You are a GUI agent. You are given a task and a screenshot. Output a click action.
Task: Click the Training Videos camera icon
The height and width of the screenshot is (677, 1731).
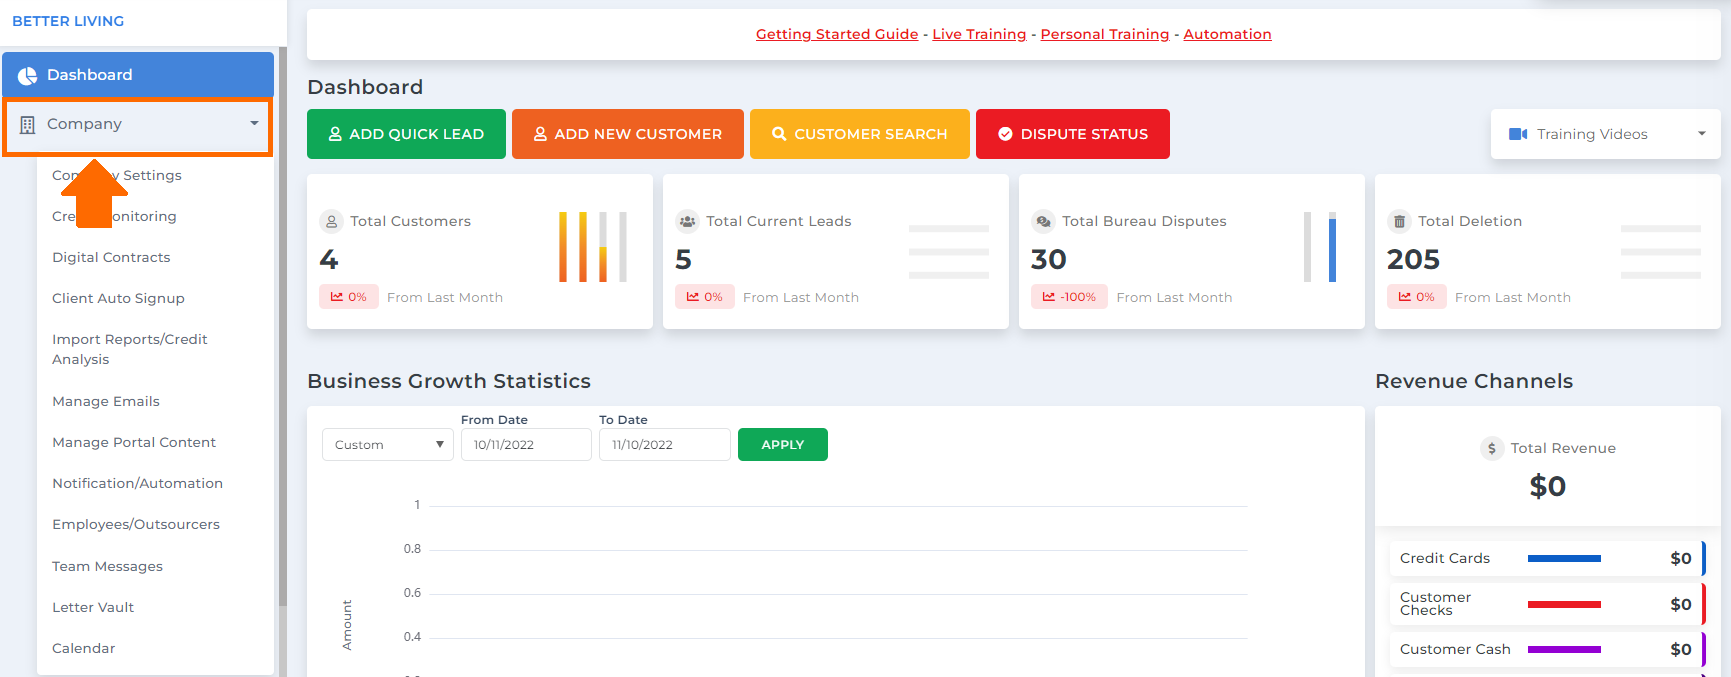pos(1518,134)
